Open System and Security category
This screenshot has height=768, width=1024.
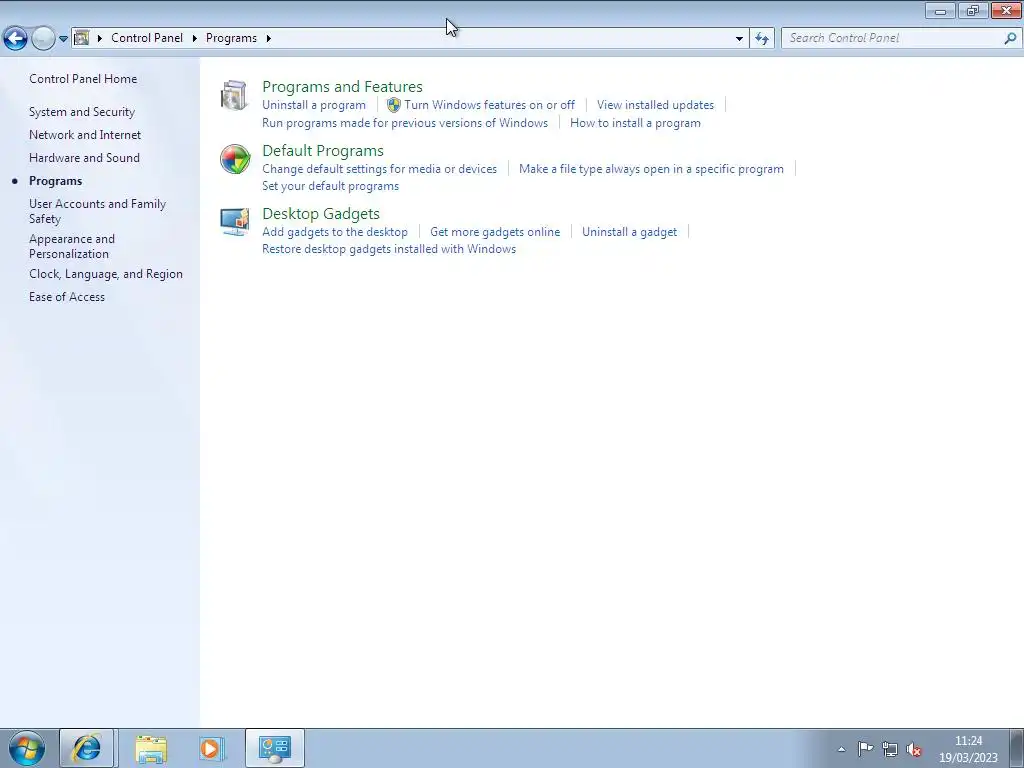(82, 112)
